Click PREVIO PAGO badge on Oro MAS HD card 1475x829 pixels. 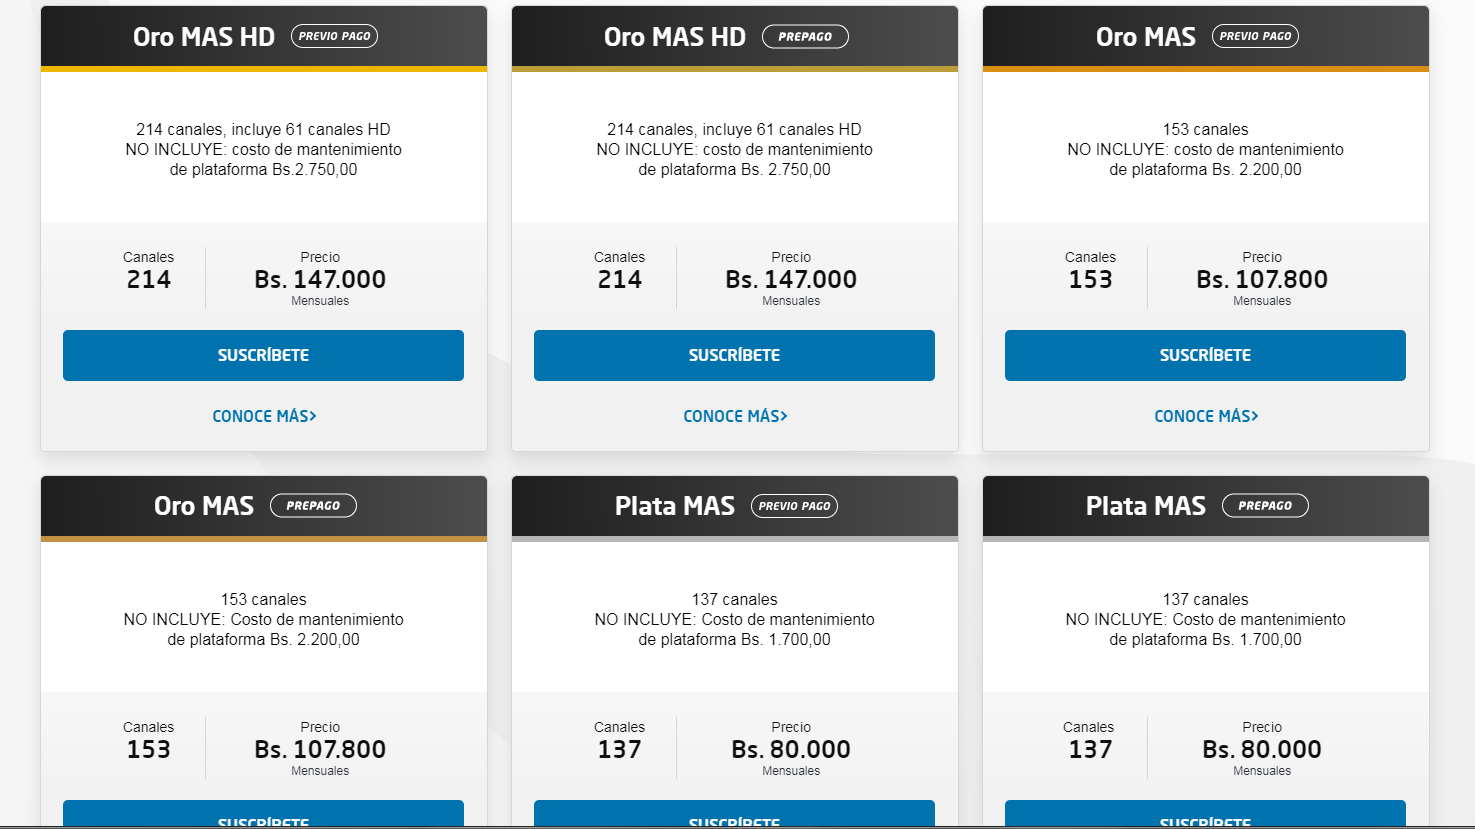(334, 36)
